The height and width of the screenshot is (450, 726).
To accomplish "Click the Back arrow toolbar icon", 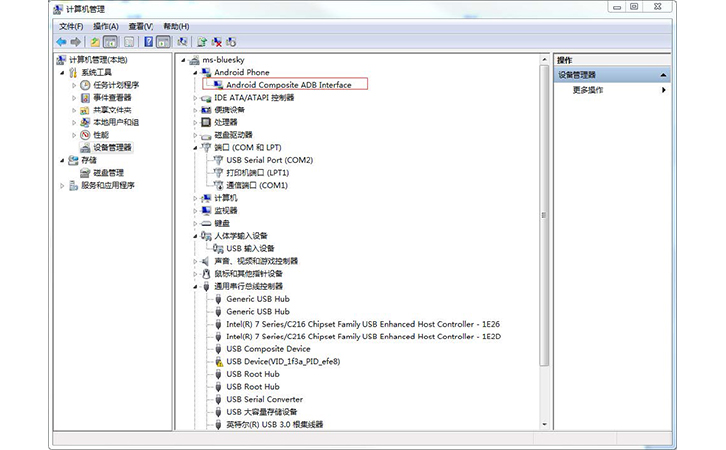I will [61, 42].
